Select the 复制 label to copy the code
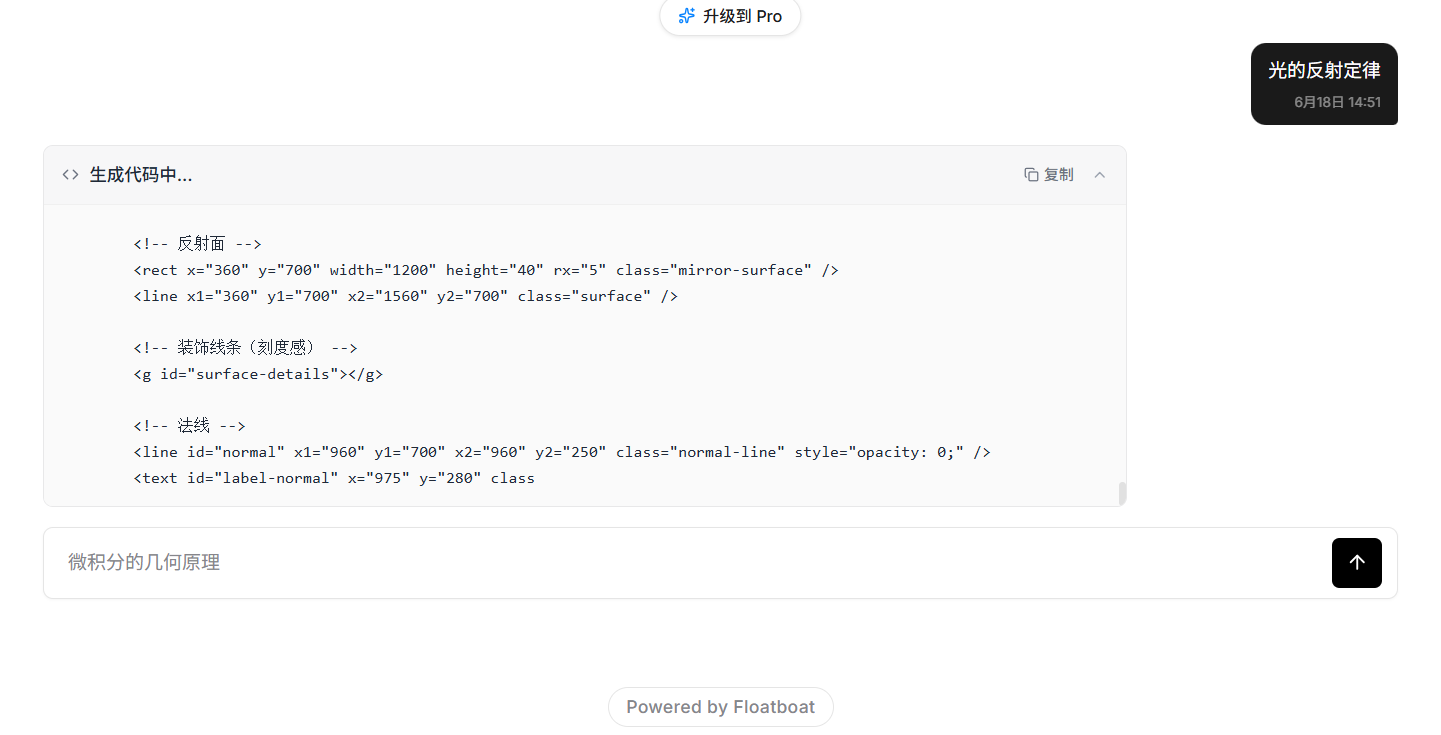This screenshot has width=1441, height=735. pos(1059,175)
